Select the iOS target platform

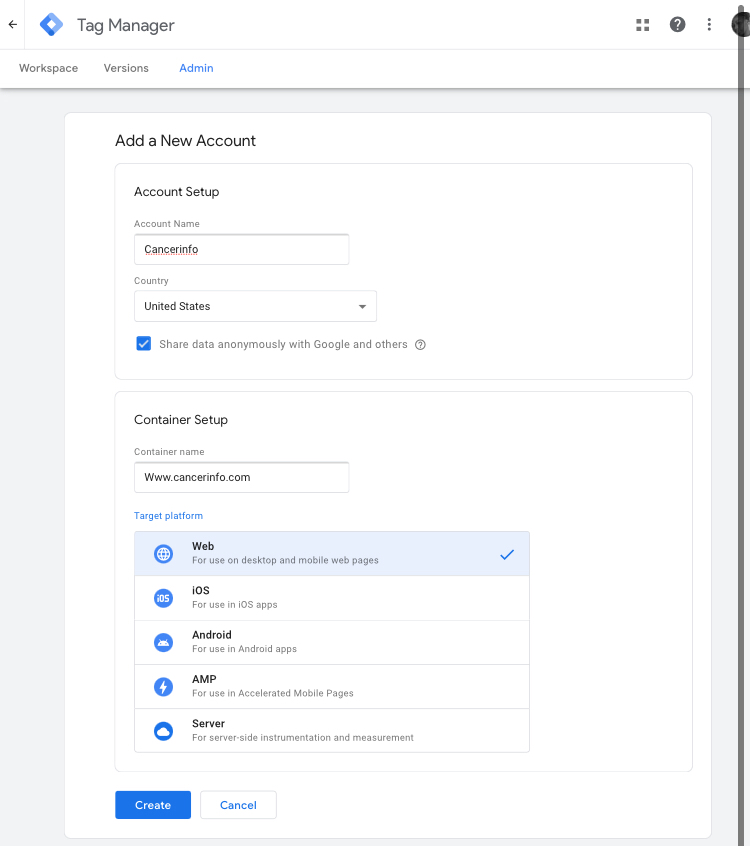point(332,598)
